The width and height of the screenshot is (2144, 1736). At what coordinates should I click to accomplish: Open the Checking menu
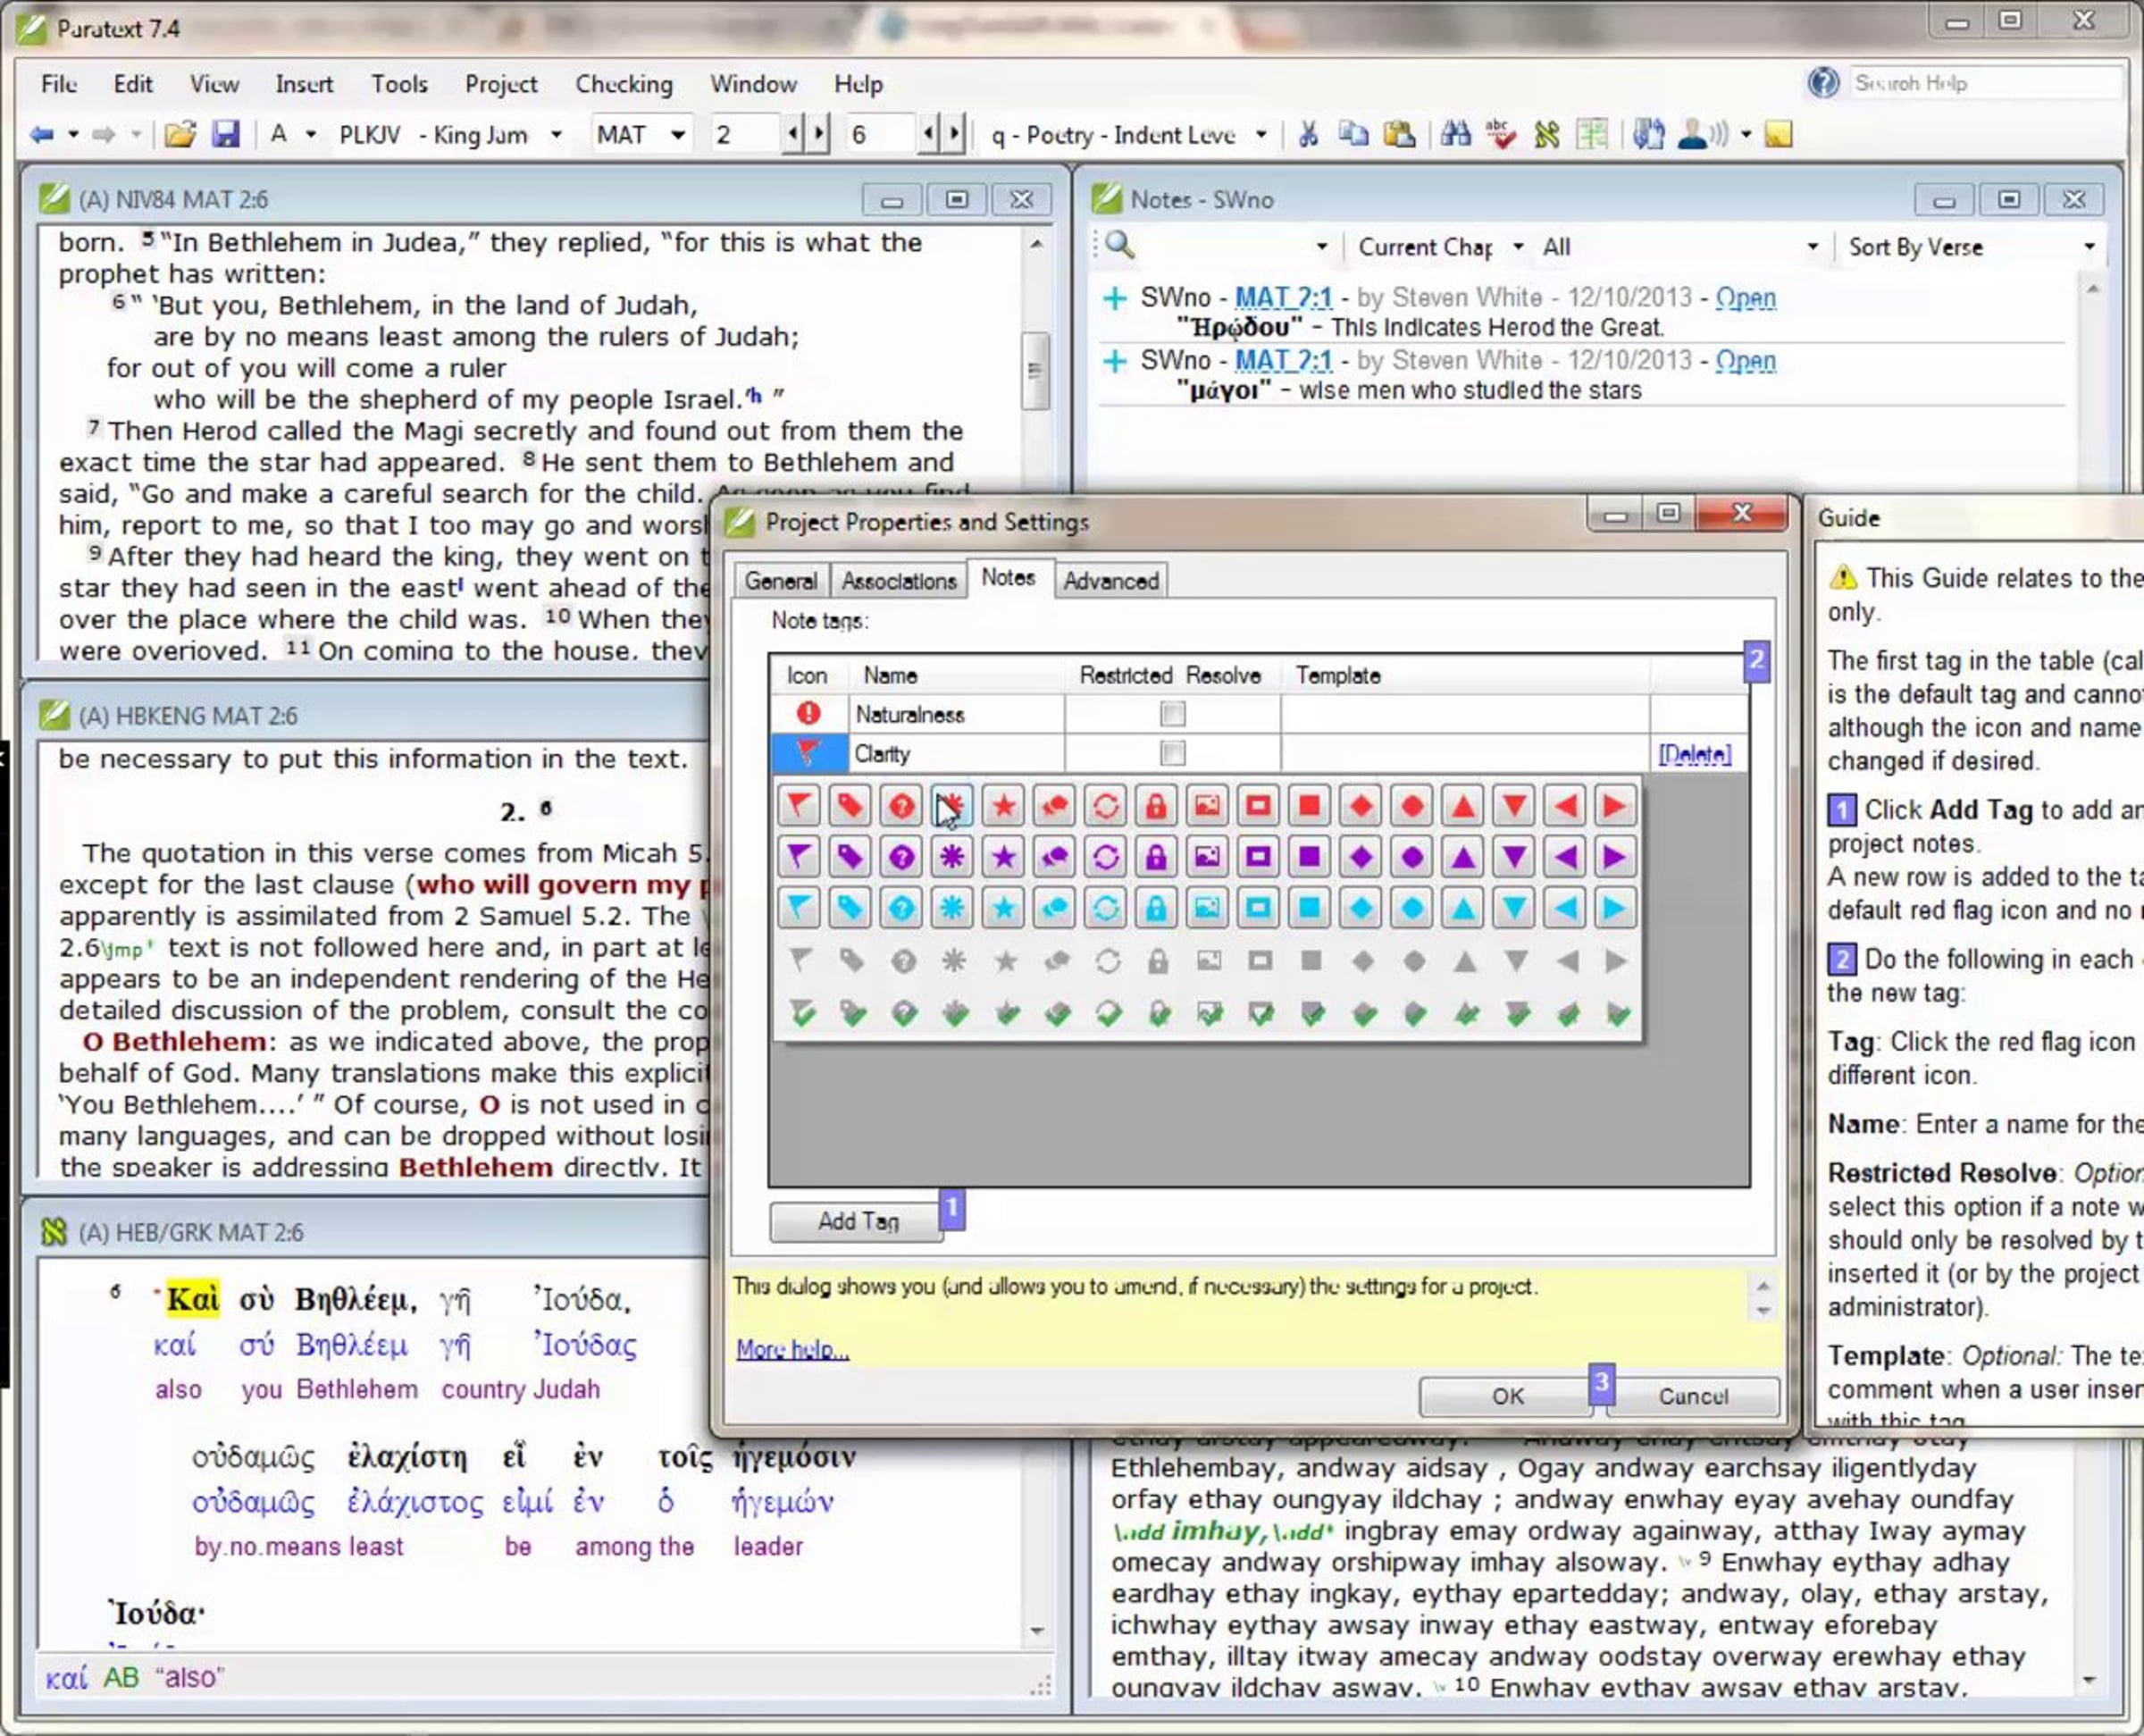(623, 84)
